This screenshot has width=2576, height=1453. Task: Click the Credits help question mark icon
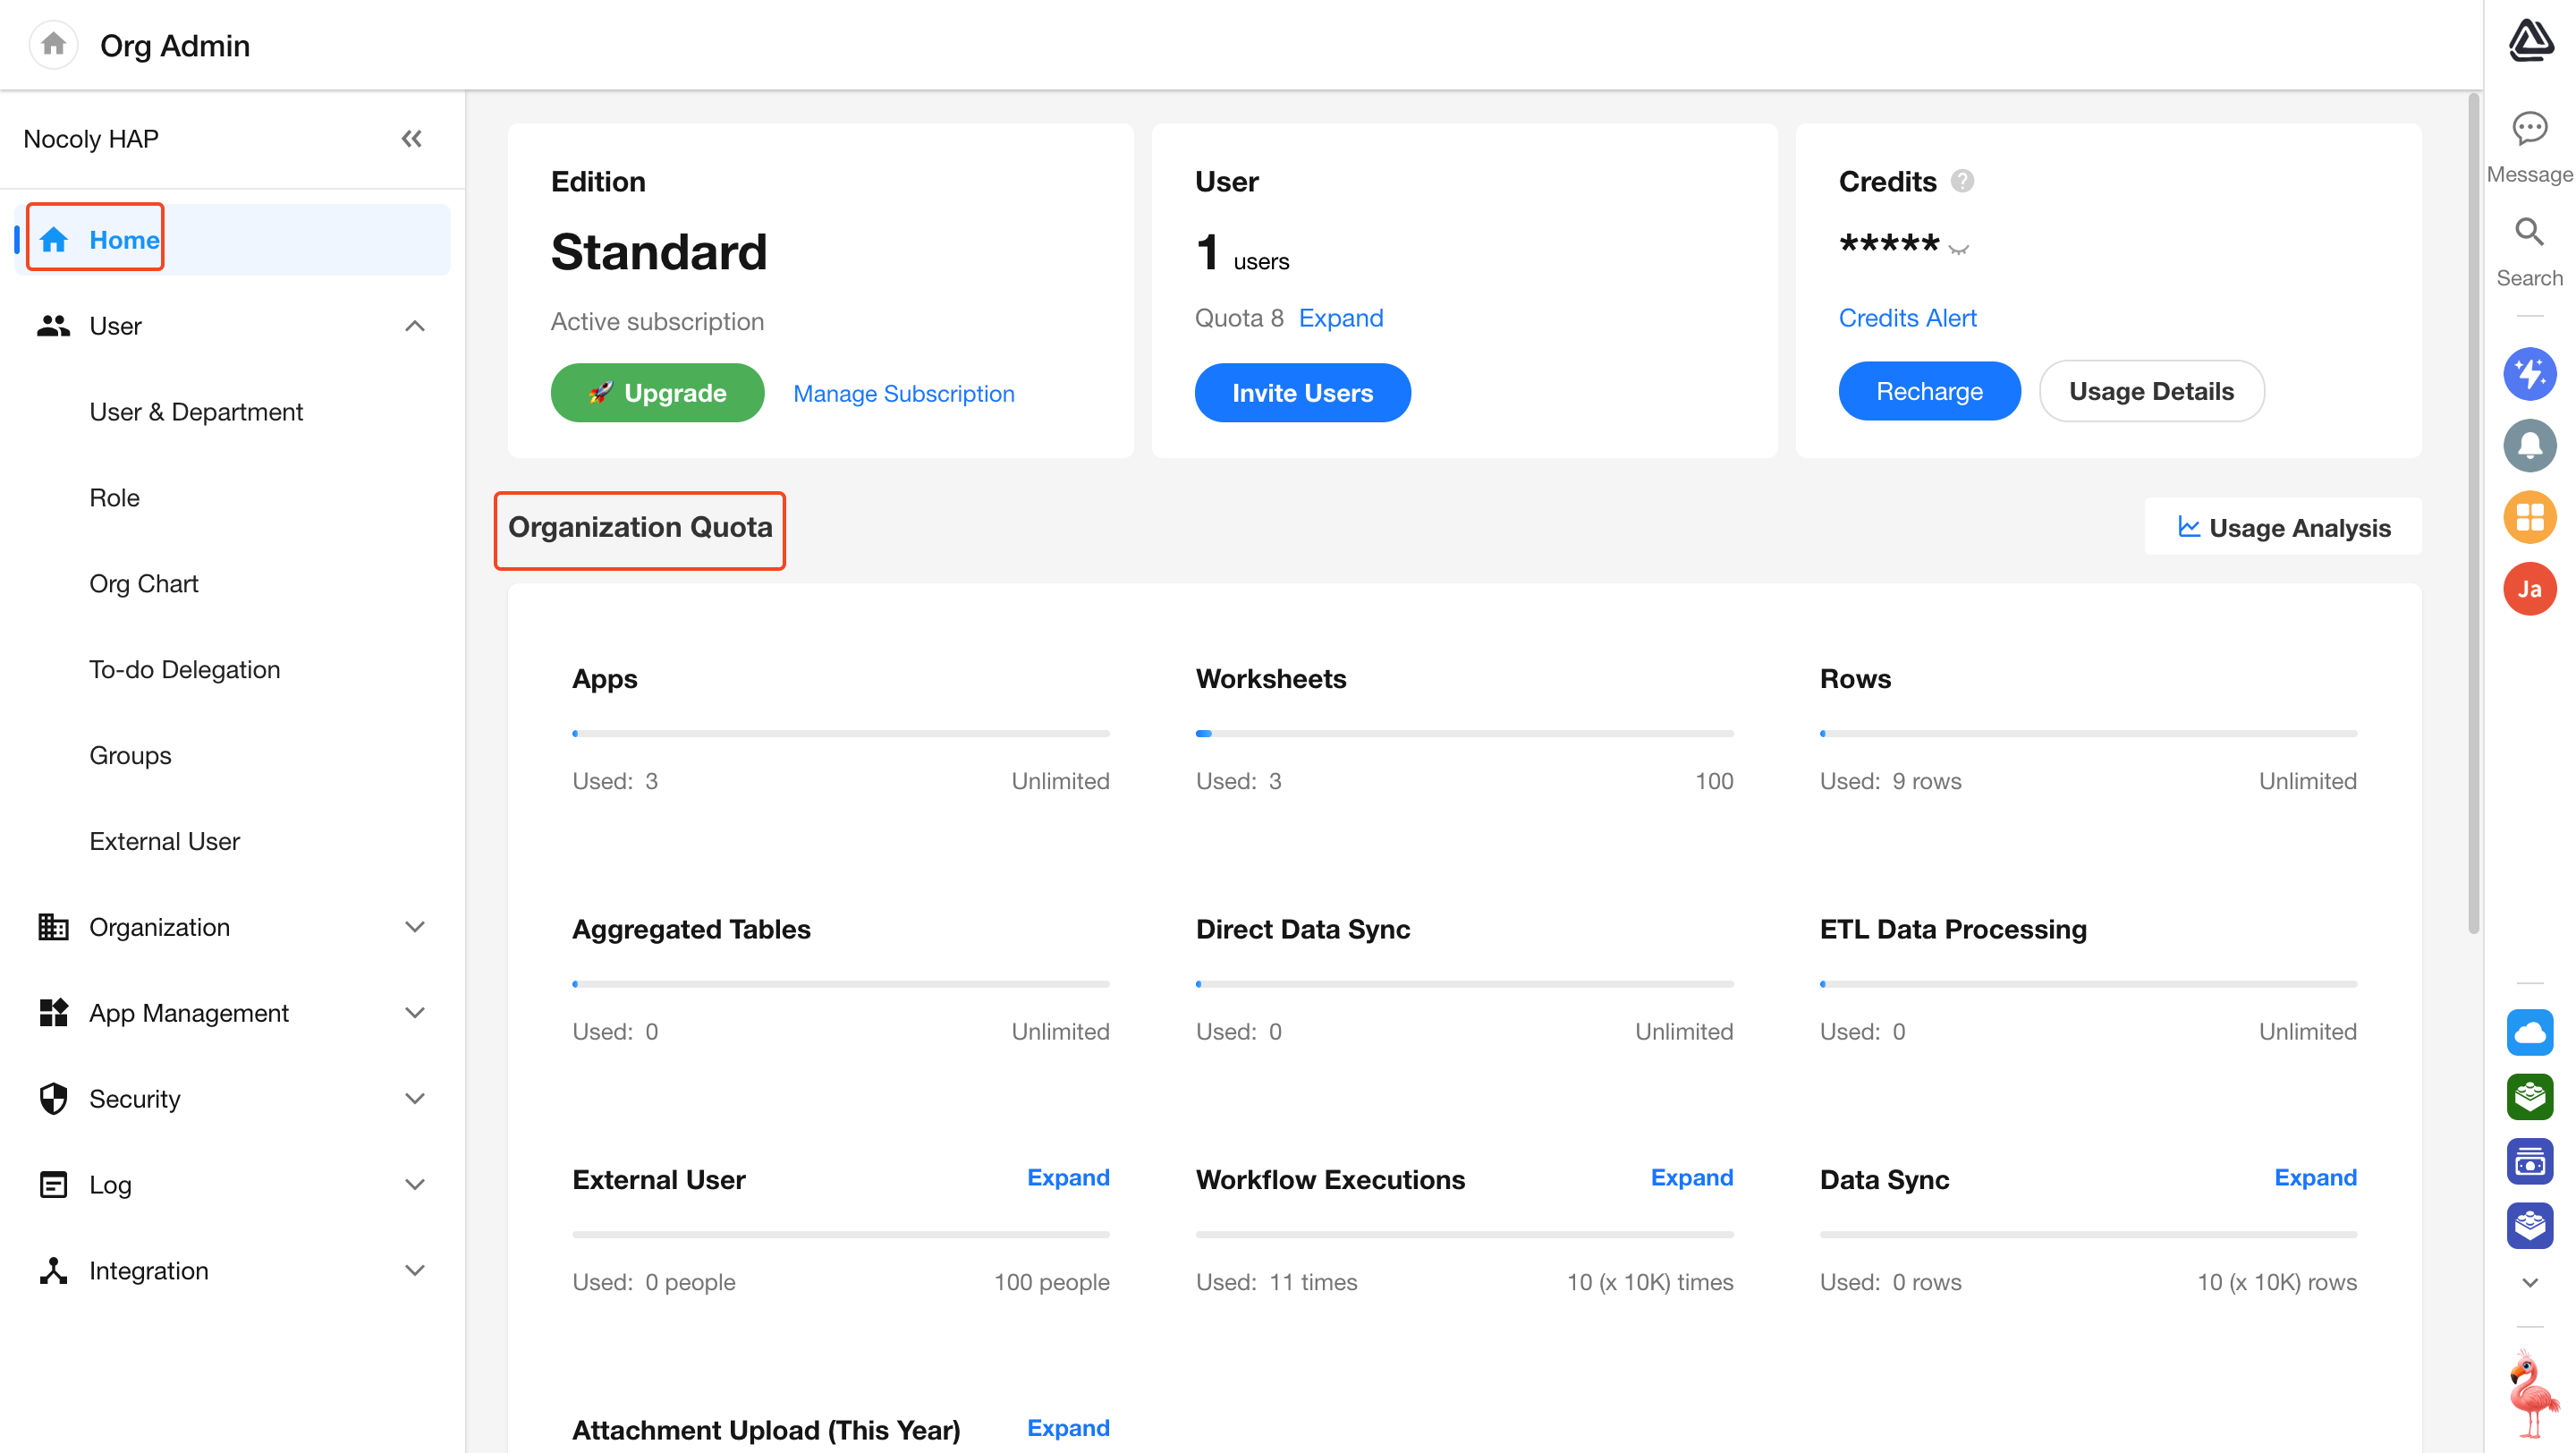[x=1962, y=181]
